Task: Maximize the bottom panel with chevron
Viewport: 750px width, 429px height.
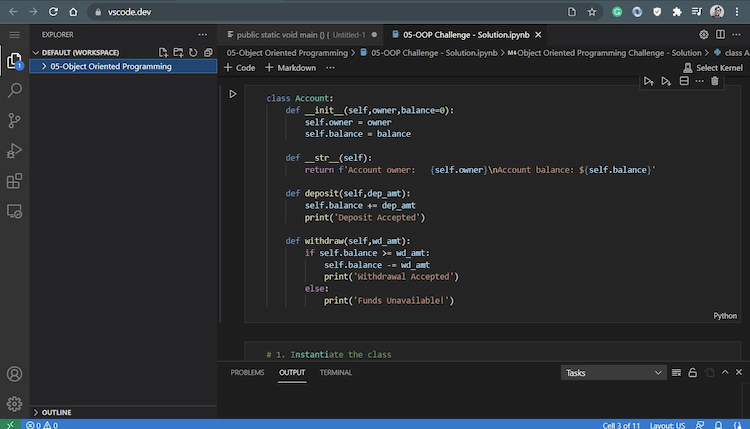Action: click(725, 372)
